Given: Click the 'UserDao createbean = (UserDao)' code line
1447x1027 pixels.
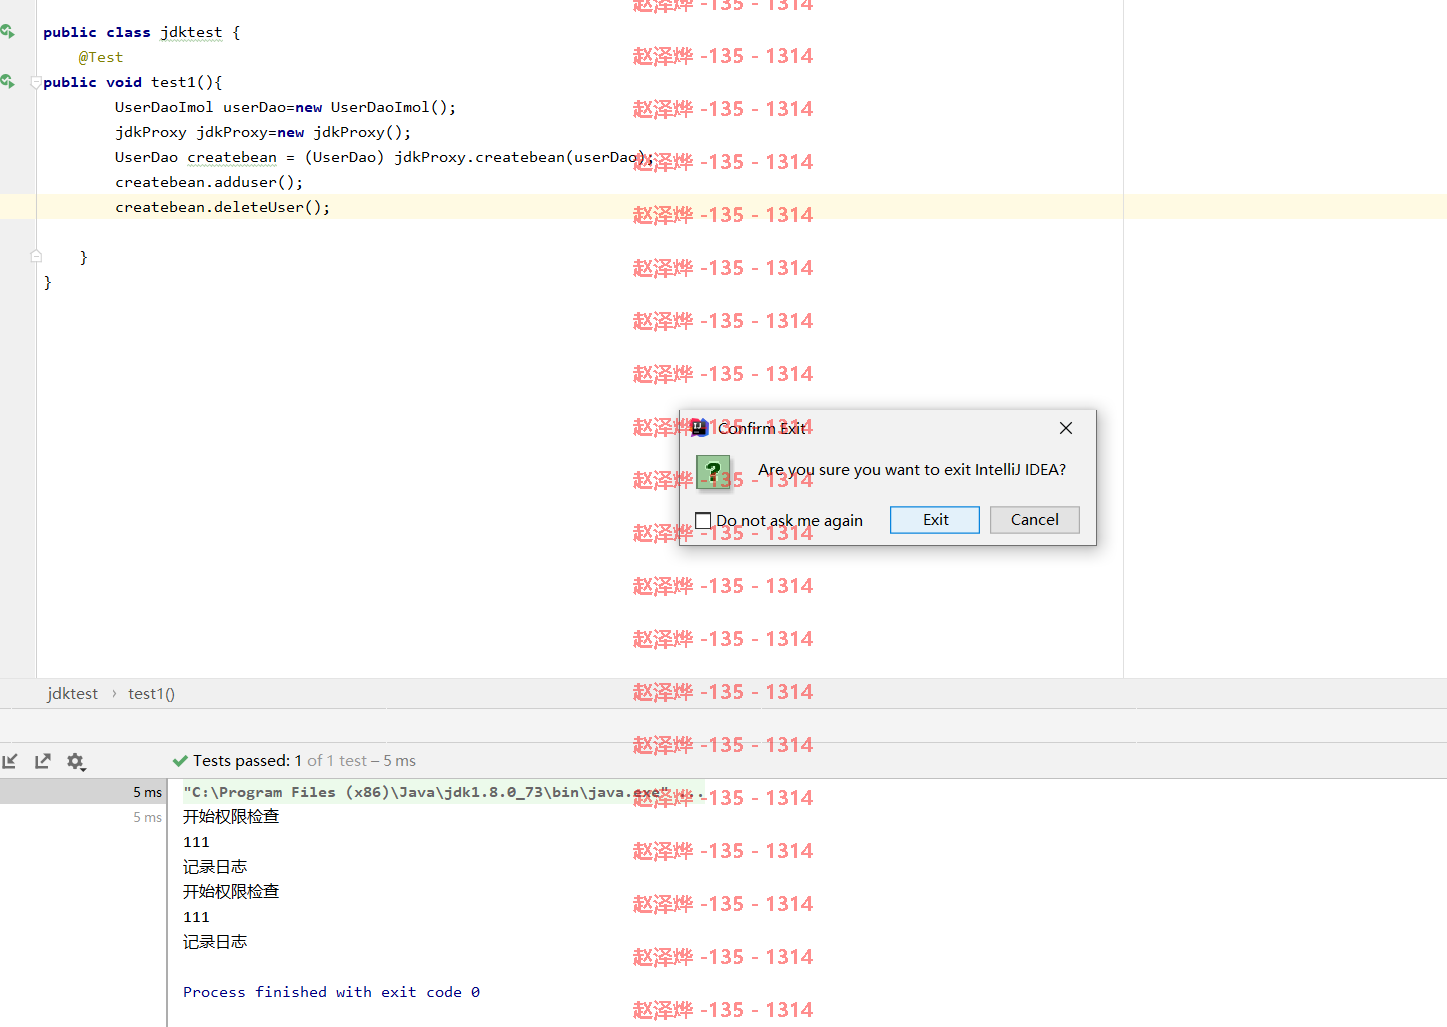Looking at the screenshot, I should click(384, 157).
